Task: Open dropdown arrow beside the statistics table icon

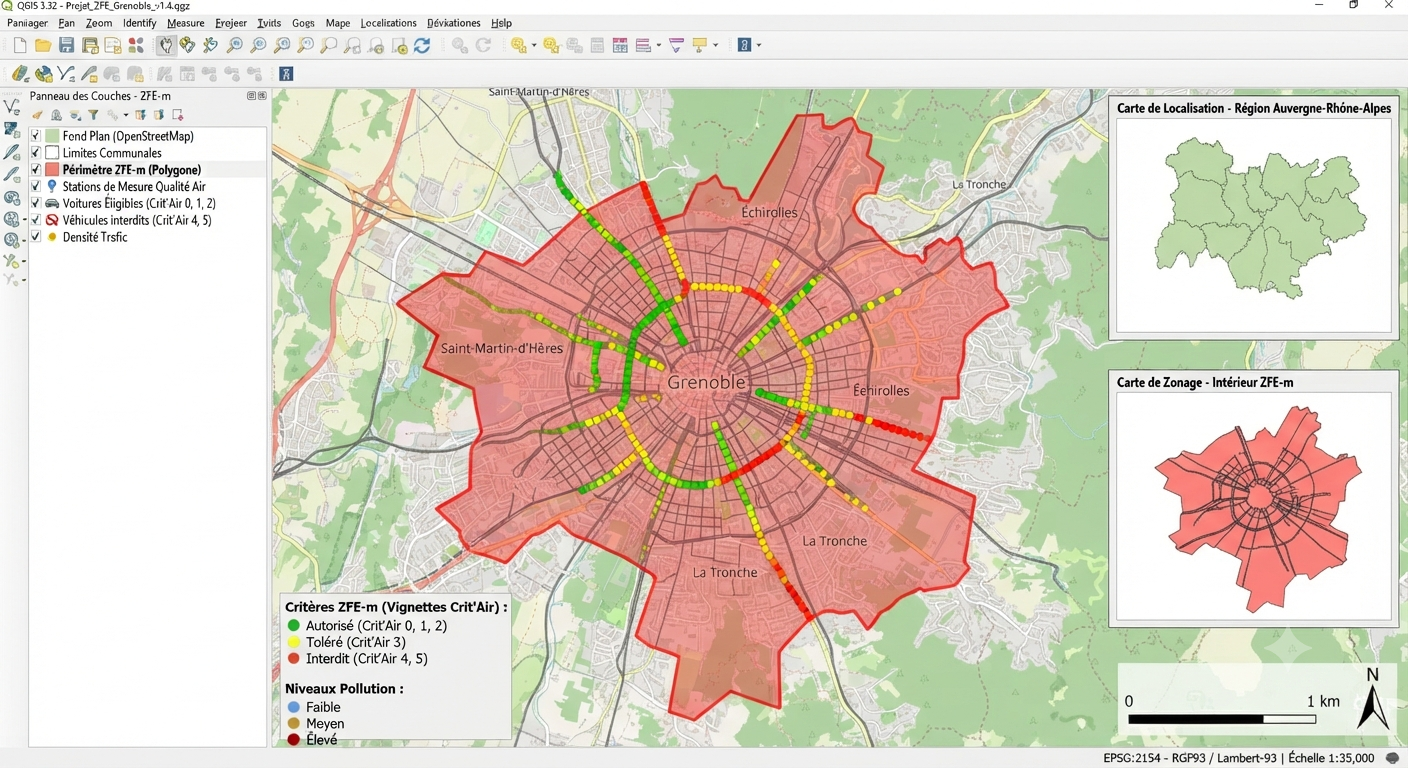Action: 657,45
